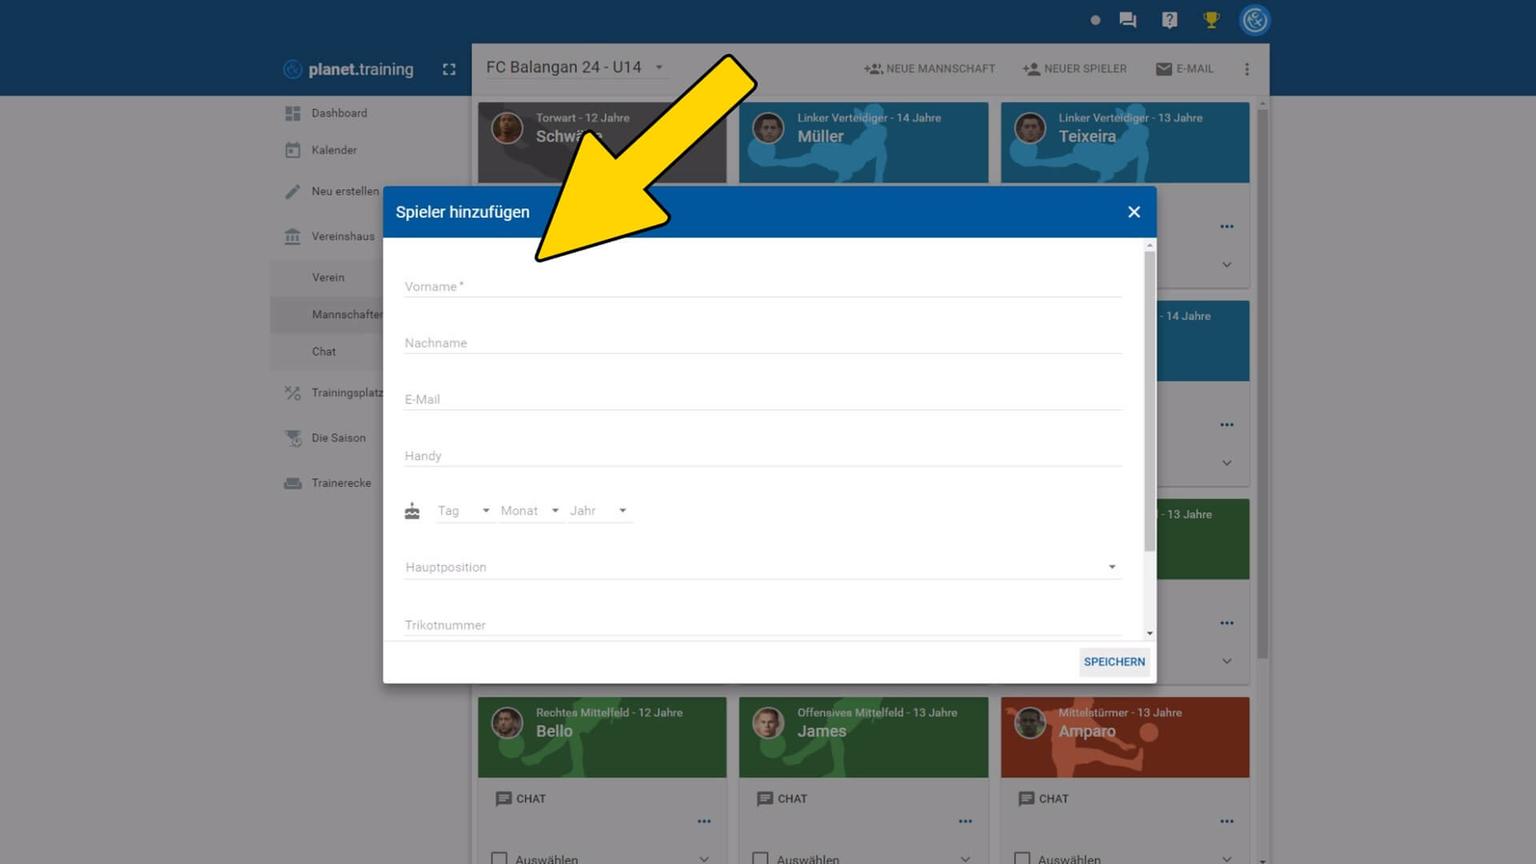Open the Jahr birthday dropdown
The image size is (1536, 864).
(x=599, y=511)
